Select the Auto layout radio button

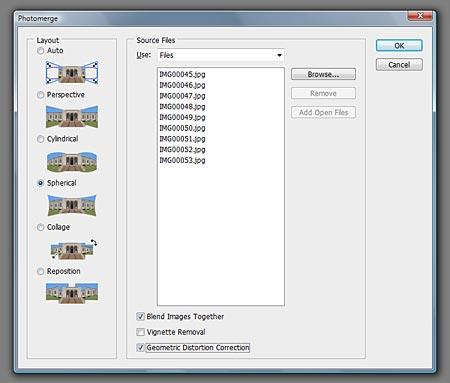[x=40, y=51]
